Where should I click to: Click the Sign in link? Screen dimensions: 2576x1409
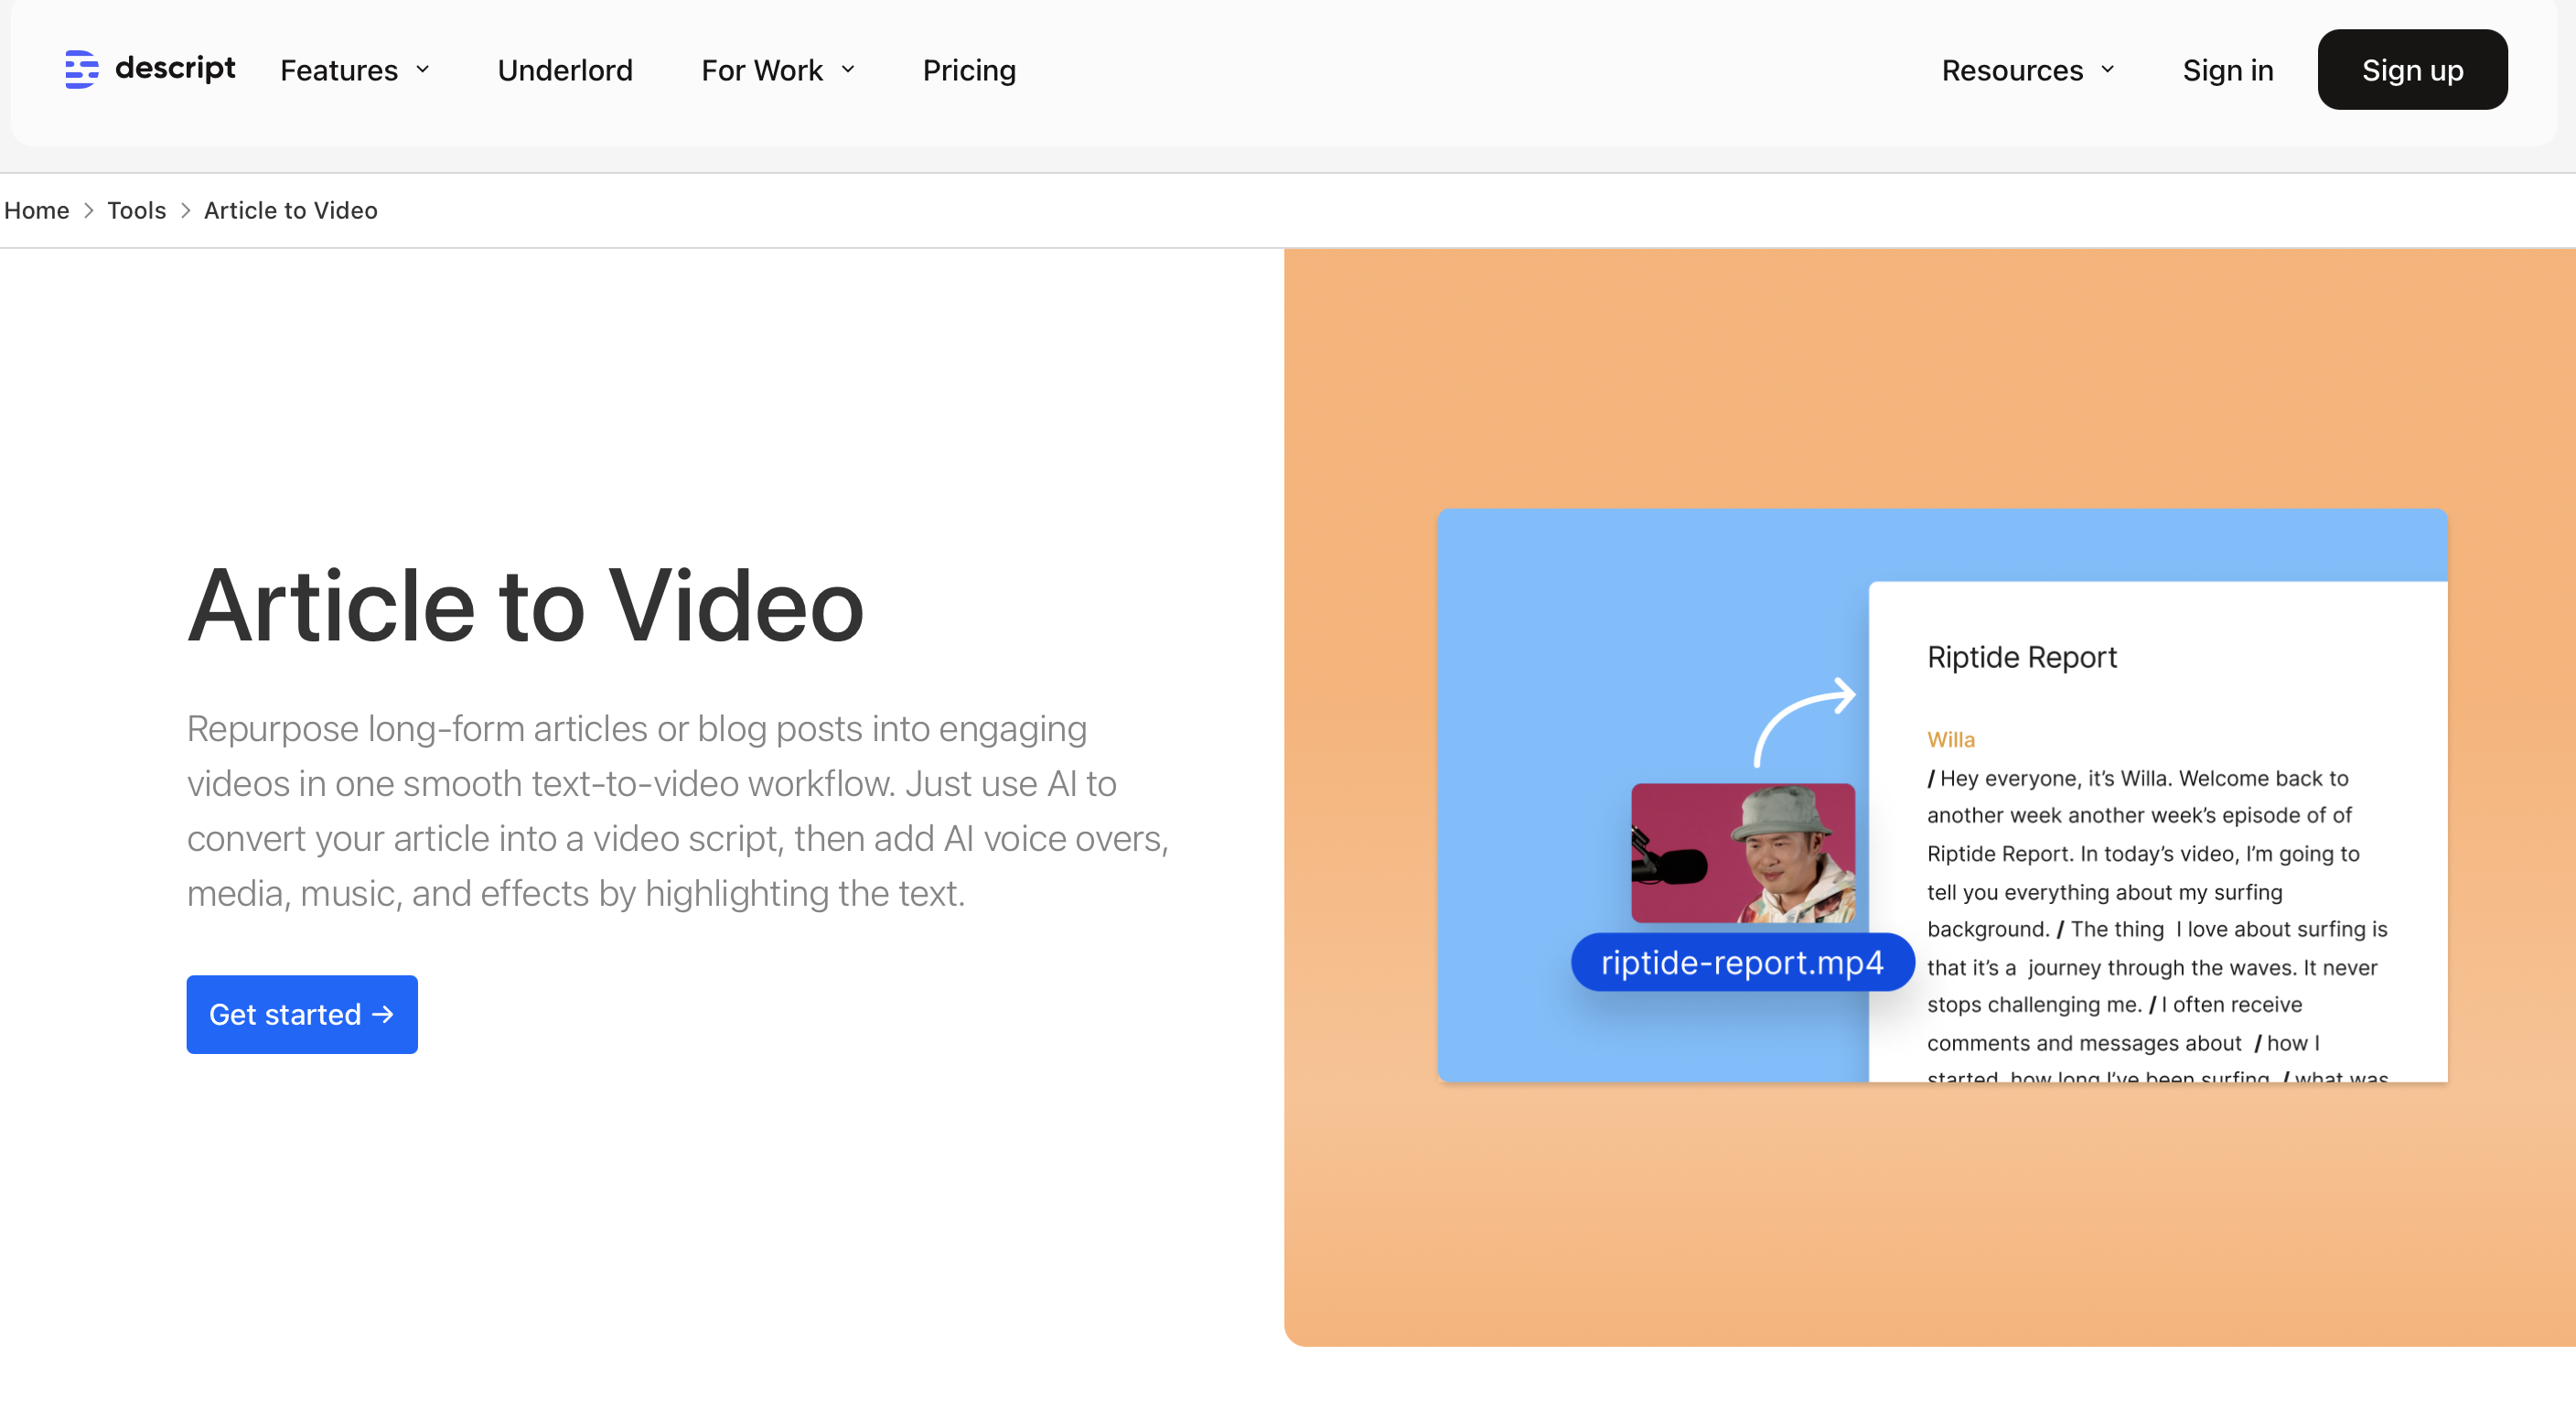[x=2228, y=70]
